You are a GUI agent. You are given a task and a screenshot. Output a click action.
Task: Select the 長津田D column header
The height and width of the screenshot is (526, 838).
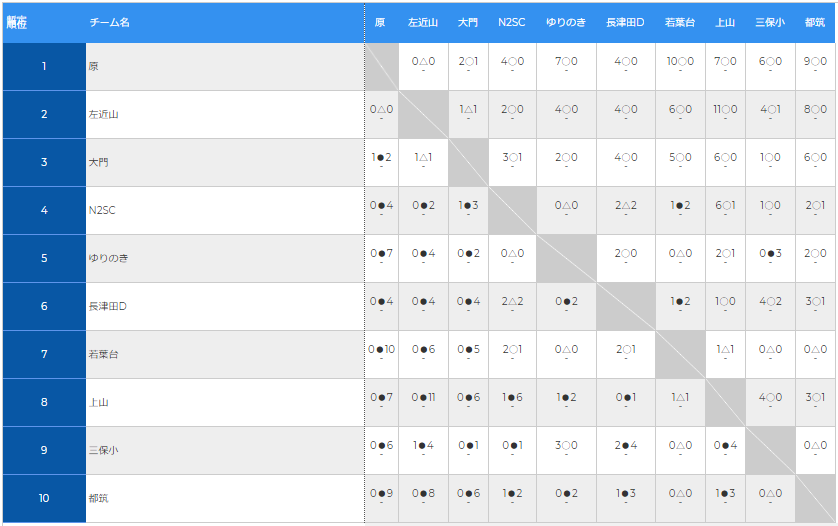(x=625, y=22)
